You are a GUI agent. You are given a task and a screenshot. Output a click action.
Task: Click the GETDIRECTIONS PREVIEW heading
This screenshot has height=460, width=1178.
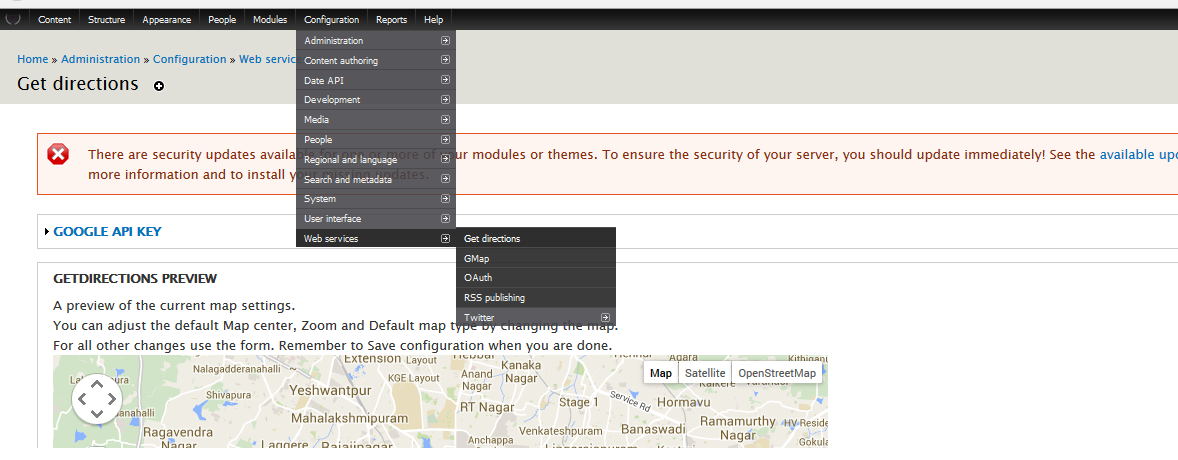(135, 279)
